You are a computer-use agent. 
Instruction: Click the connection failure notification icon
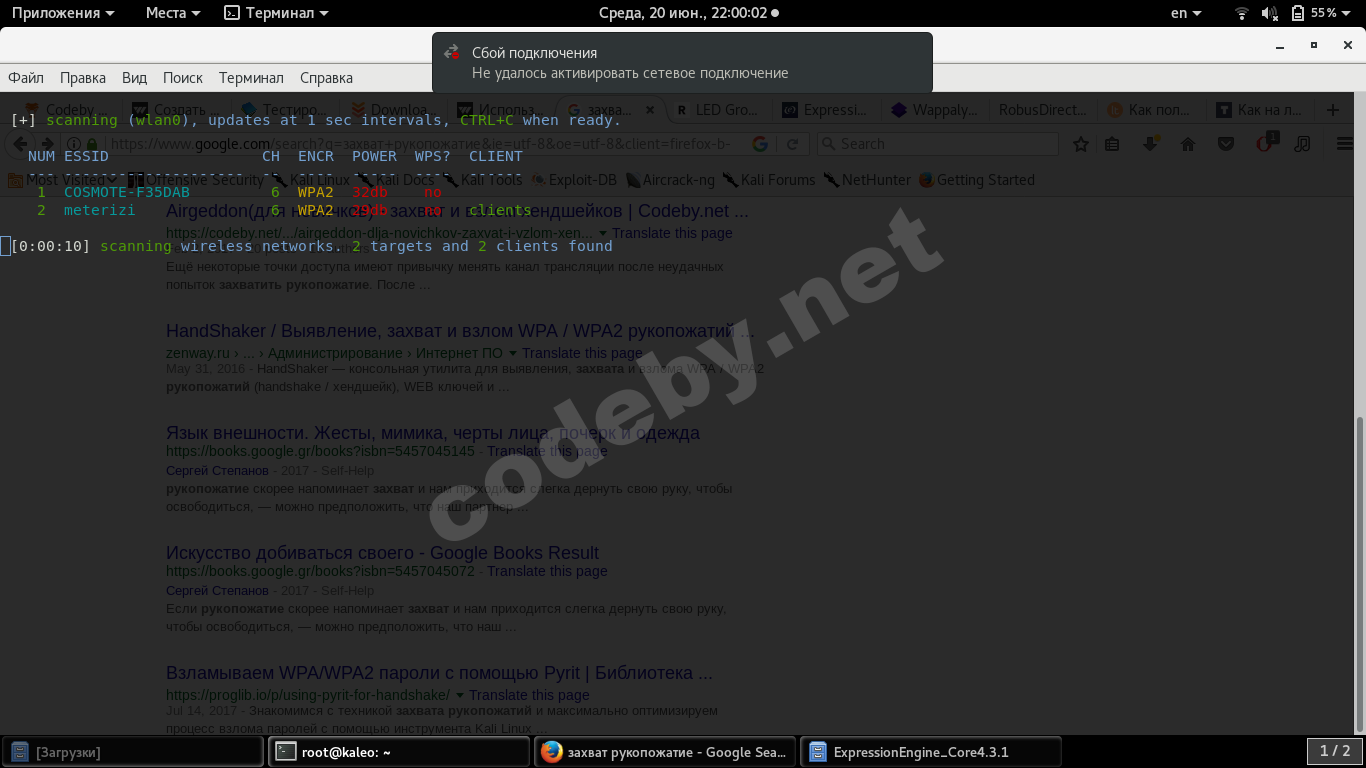452,53
